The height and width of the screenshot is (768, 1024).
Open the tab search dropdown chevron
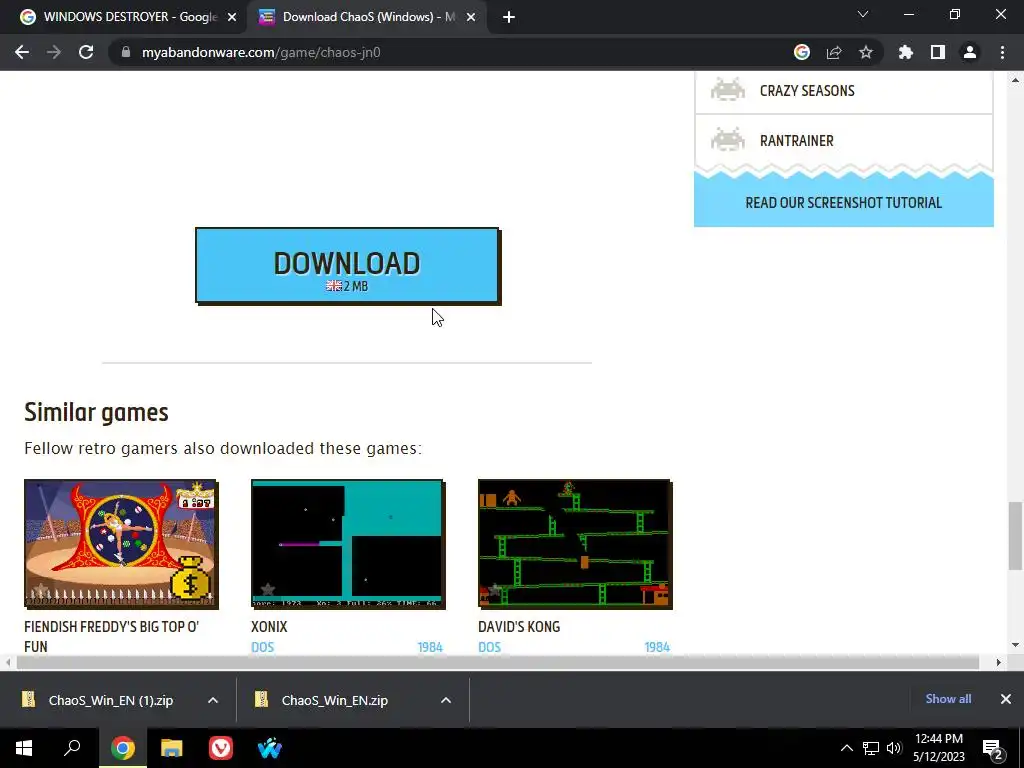[863, 14]
